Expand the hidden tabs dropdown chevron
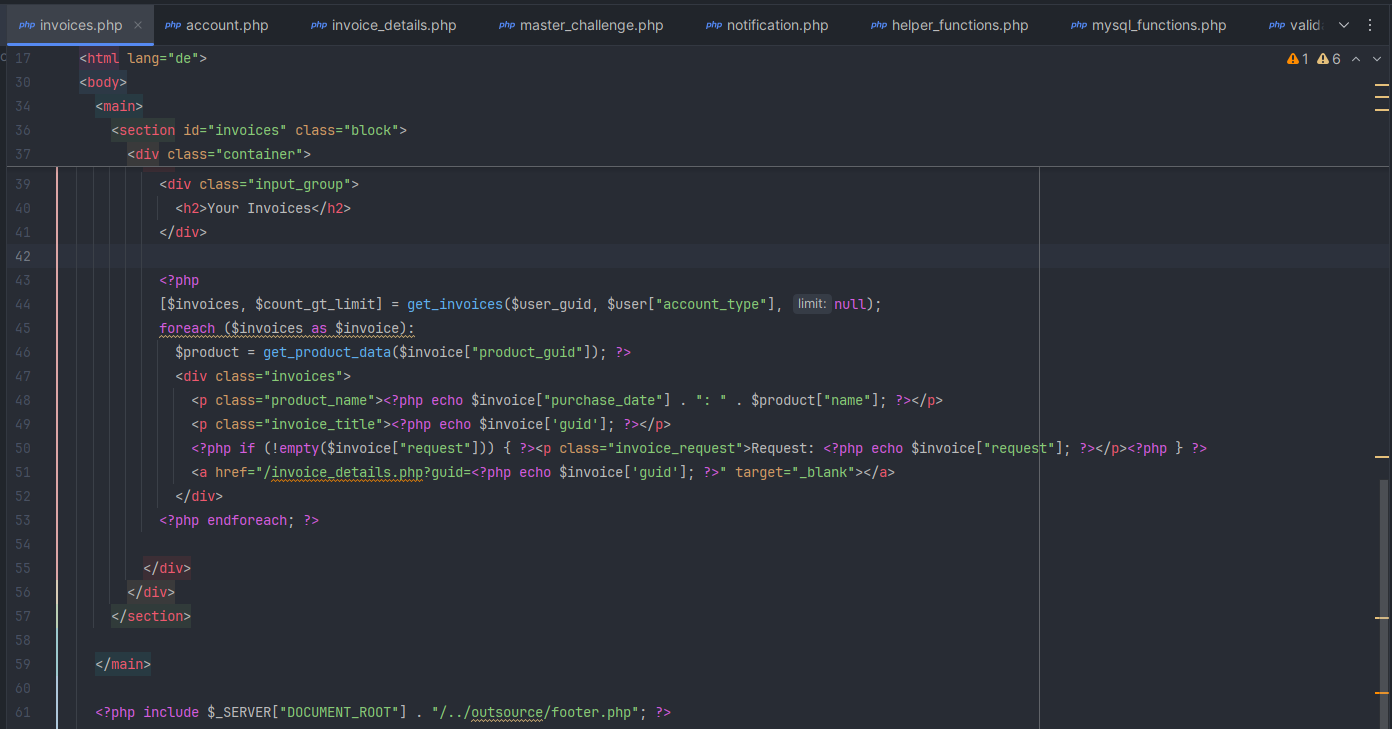The image size is (1392, 729). [1343, 25]
